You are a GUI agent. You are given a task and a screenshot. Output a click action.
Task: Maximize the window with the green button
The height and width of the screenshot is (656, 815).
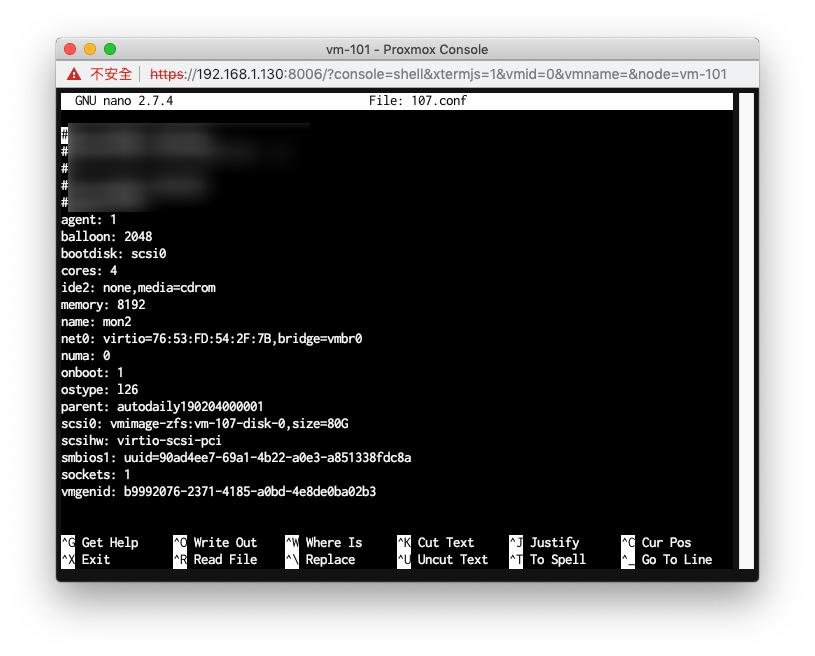110,49
